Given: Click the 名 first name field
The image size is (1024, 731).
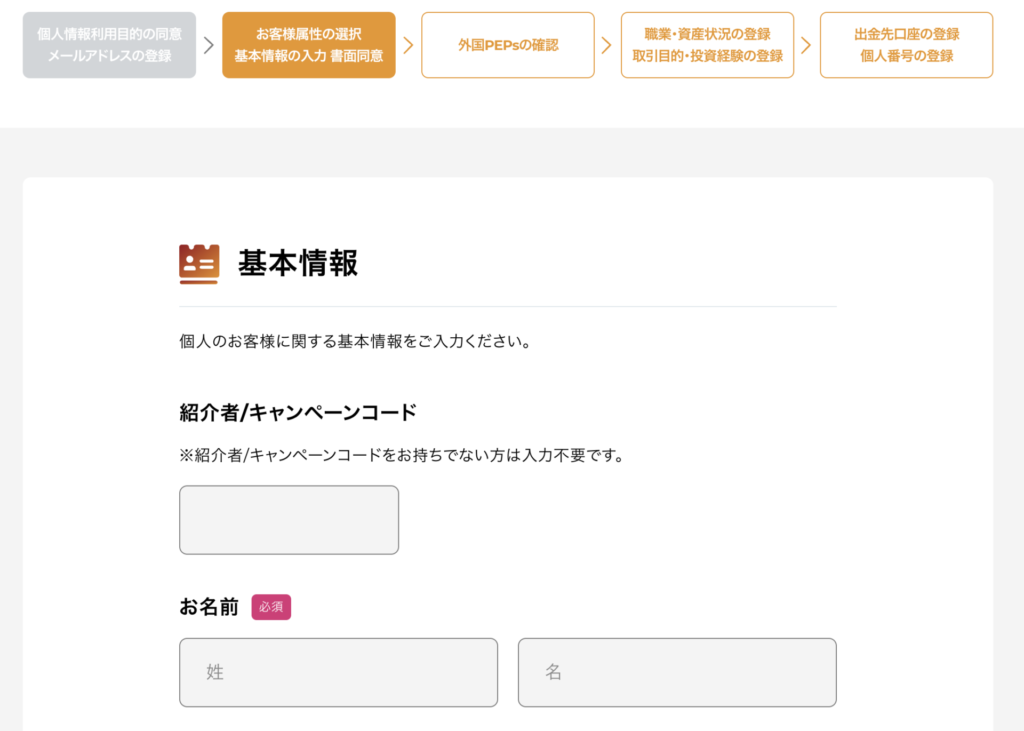Looking at the screenshot, I should tap(677, 672).
